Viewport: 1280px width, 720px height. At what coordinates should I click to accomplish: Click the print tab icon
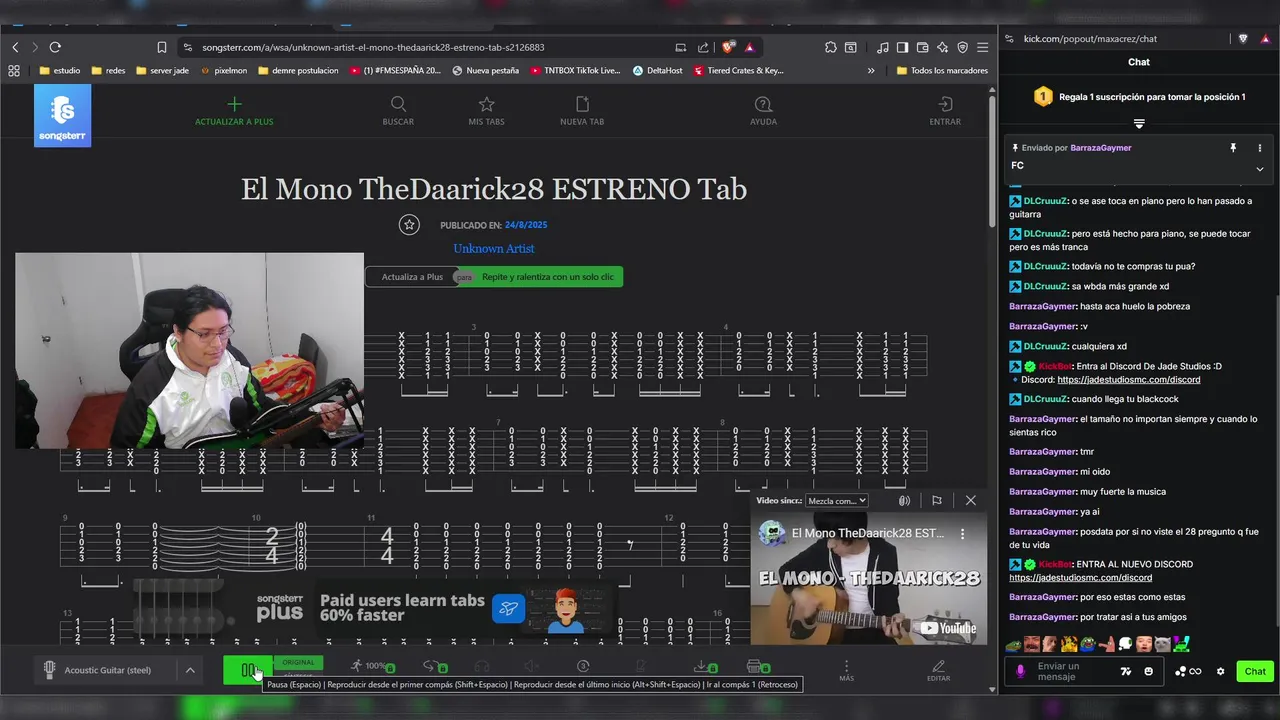tap(757, 666)
